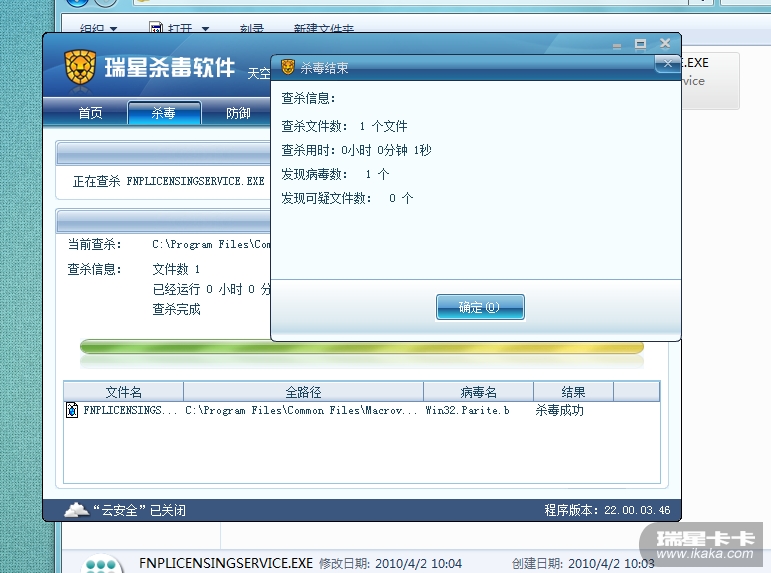
Task: Sort results by 文件名 column header
Action: [x=123, y=392]
